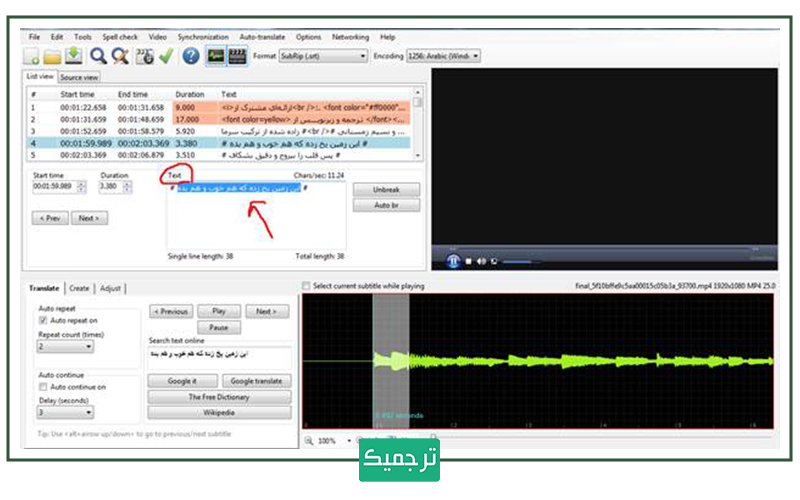Select subtitle row 1 starting 00:01:22.658
This screenshot has height=500, width=800.
tap(219, 107)
